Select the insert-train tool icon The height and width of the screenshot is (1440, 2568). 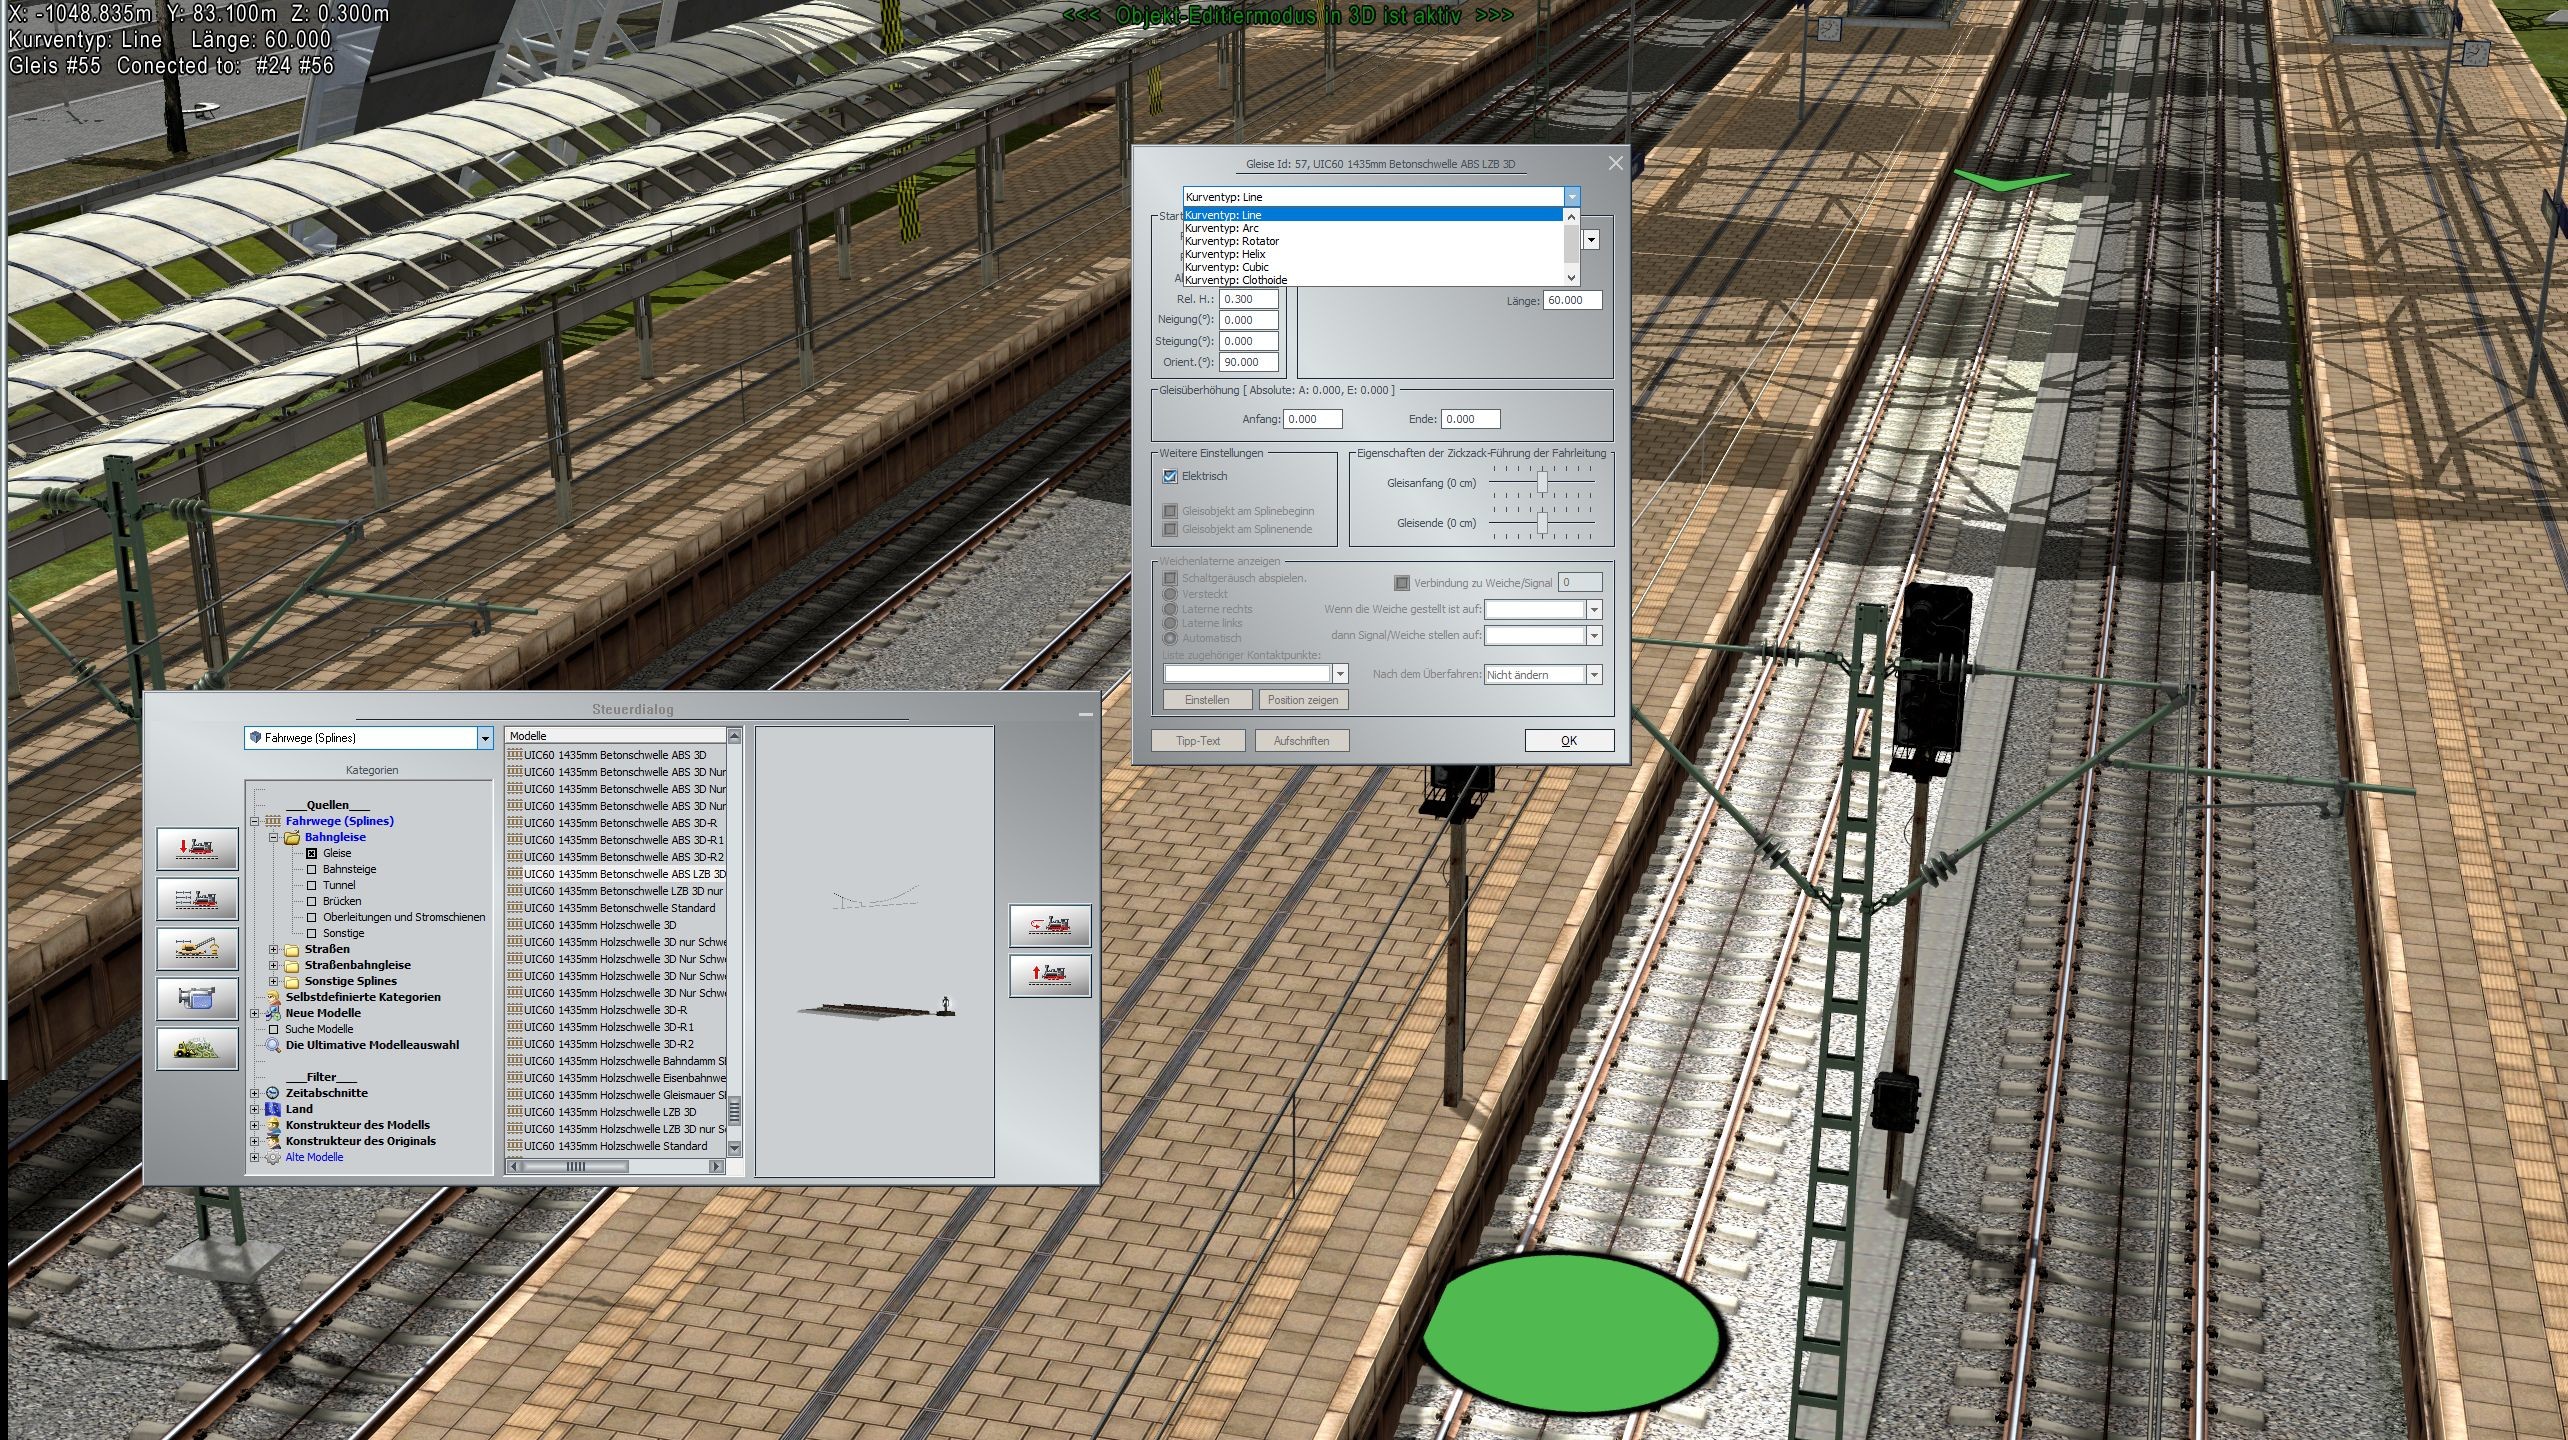point(197,849)
